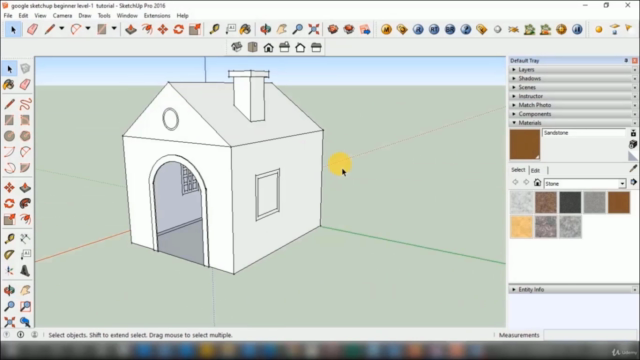Choose the Tape Measure tool in top toolbar
Image resolution: width=640 pixels, height=360 pixels.
214,29
